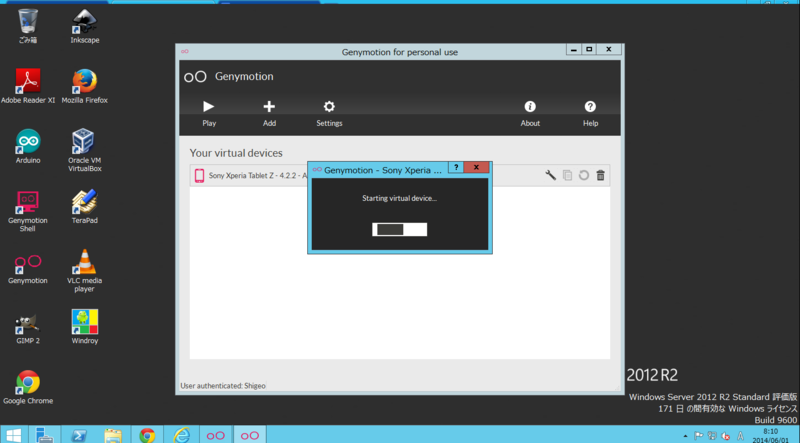
Task: Click the taskbar clock showing 8:10
Action: 770,435
